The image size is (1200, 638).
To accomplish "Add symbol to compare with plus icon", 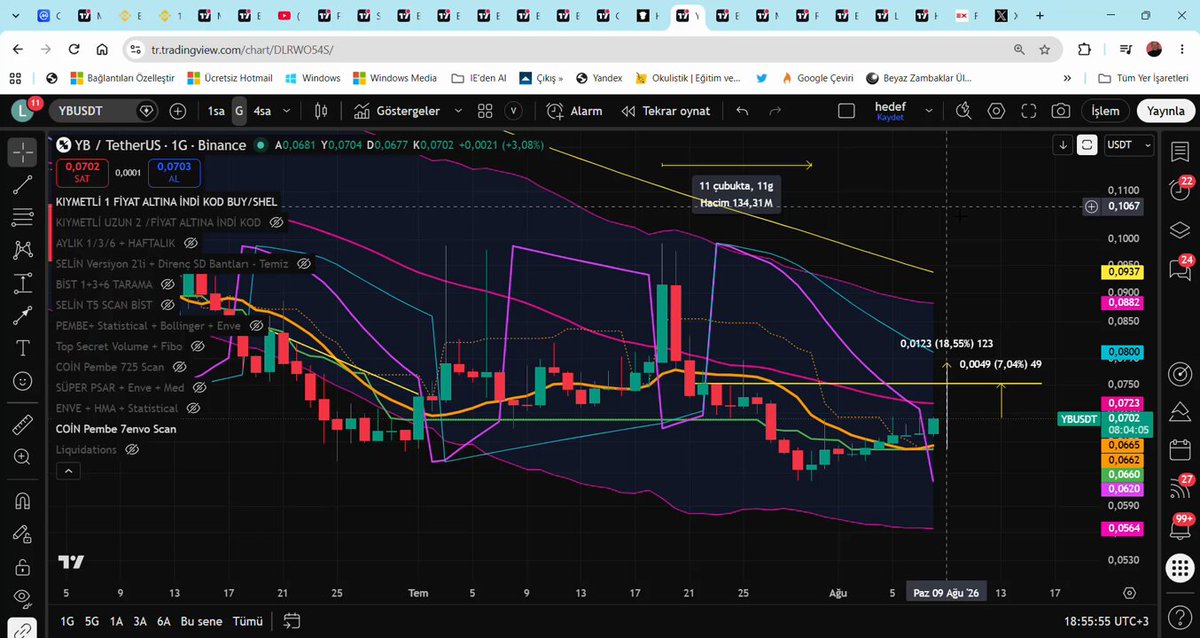I will (178, 111).
